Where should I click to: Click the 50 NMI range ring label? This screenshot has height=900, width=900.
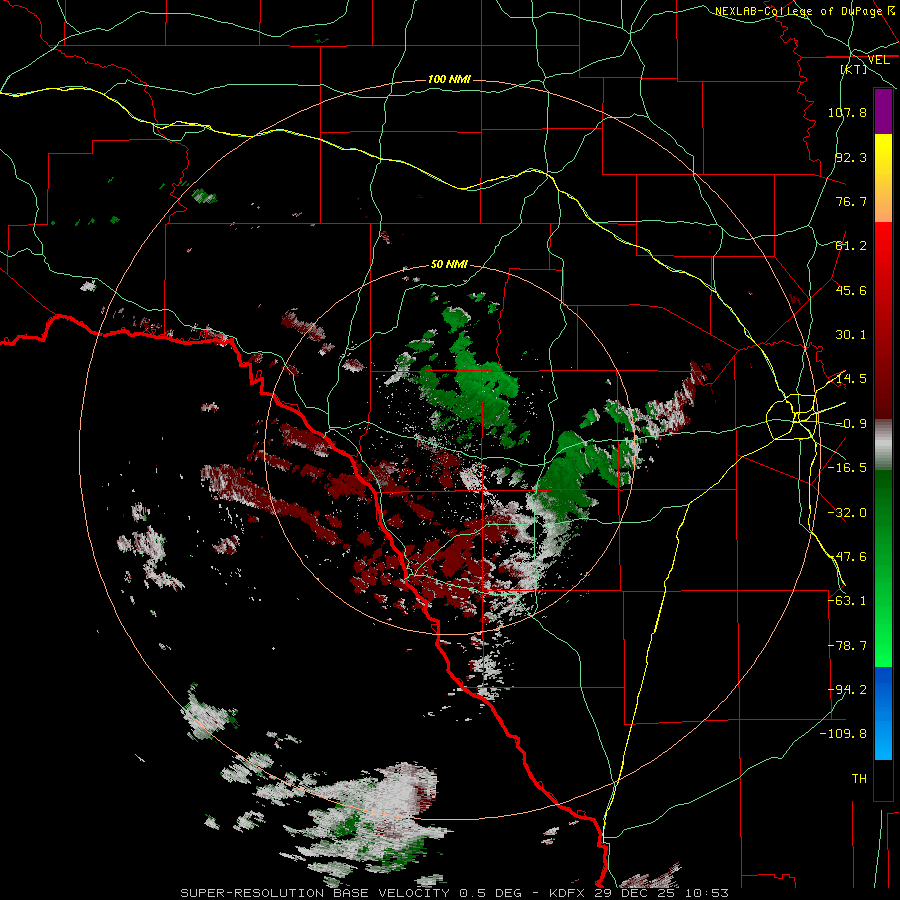click(449, 264)
